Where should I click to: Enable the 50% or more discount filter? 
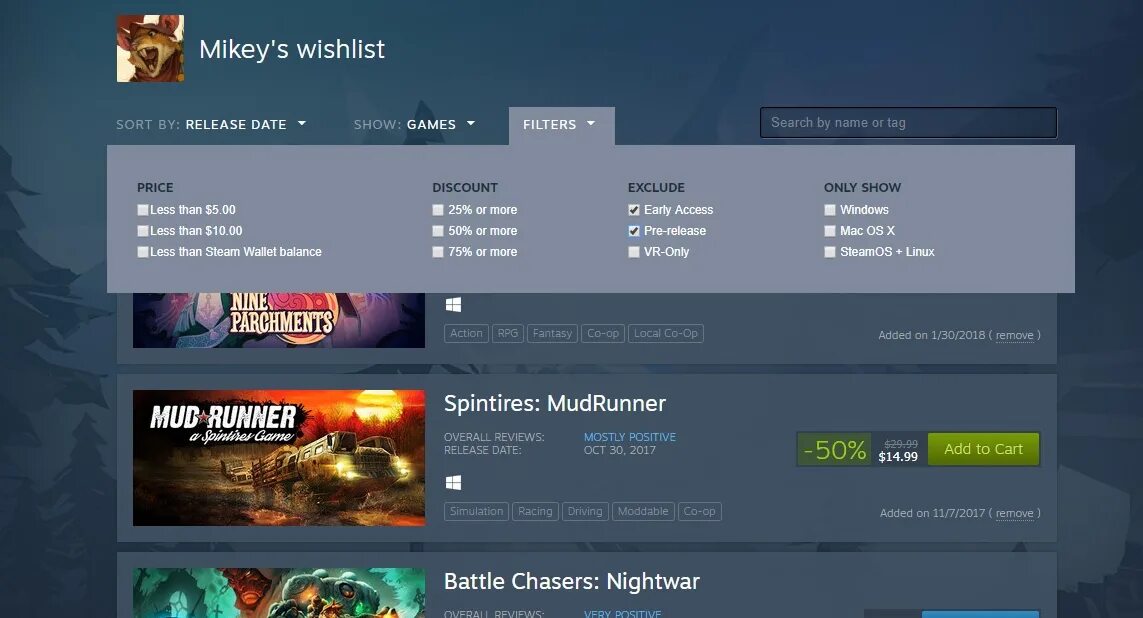(438, 231)
